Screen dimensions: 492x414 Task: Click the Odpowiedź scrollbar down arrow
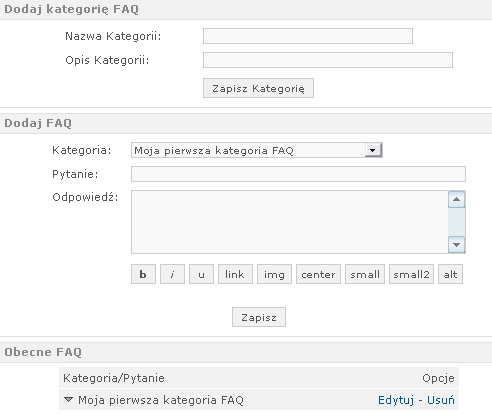[x=457, y=245]
